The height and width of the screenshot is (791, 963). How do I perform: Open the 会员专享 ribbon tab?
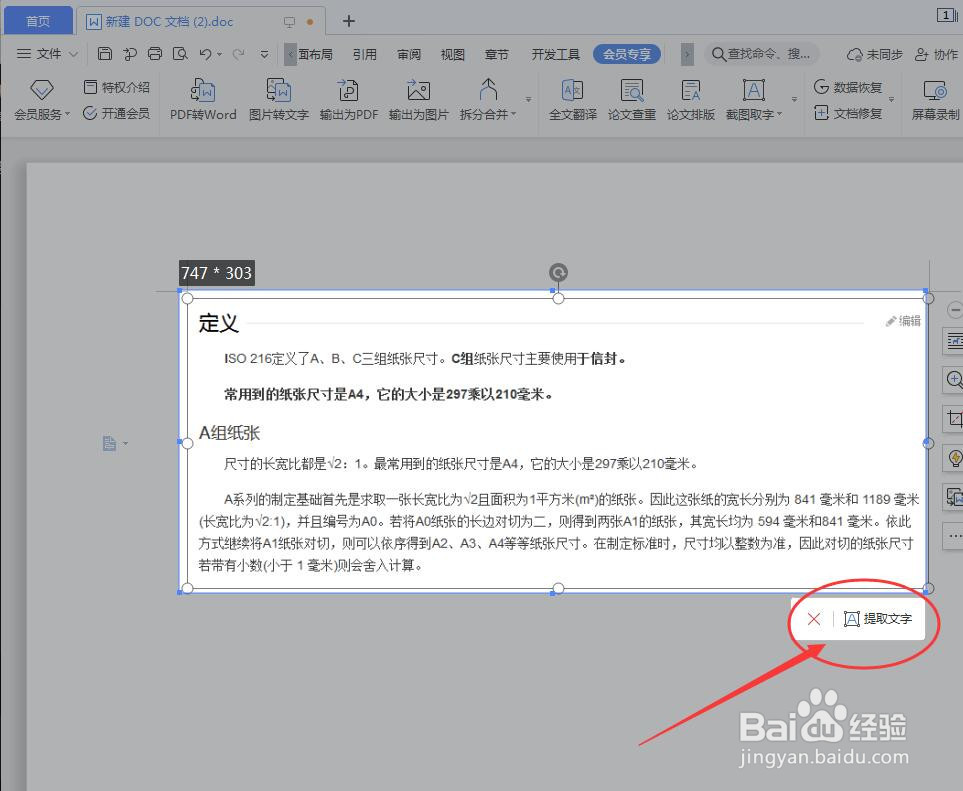pos(627,54)
